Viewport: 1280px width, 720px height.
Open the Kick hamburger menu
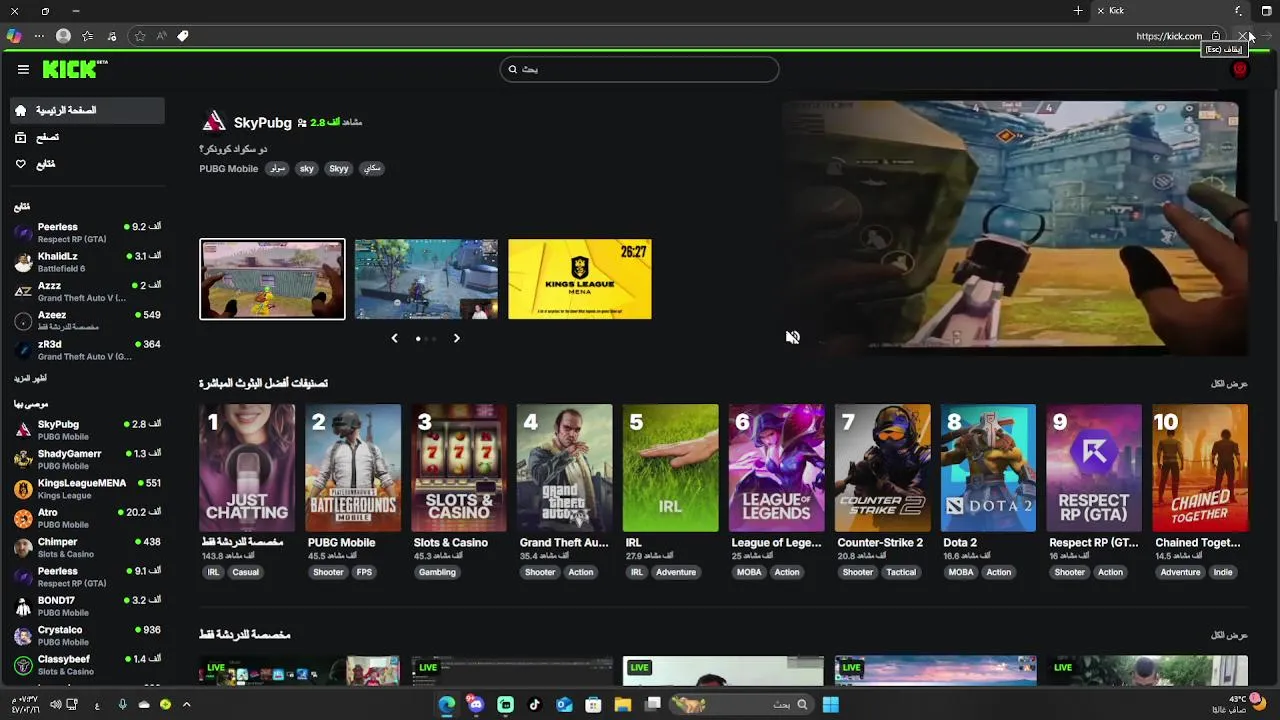[23, 69]
